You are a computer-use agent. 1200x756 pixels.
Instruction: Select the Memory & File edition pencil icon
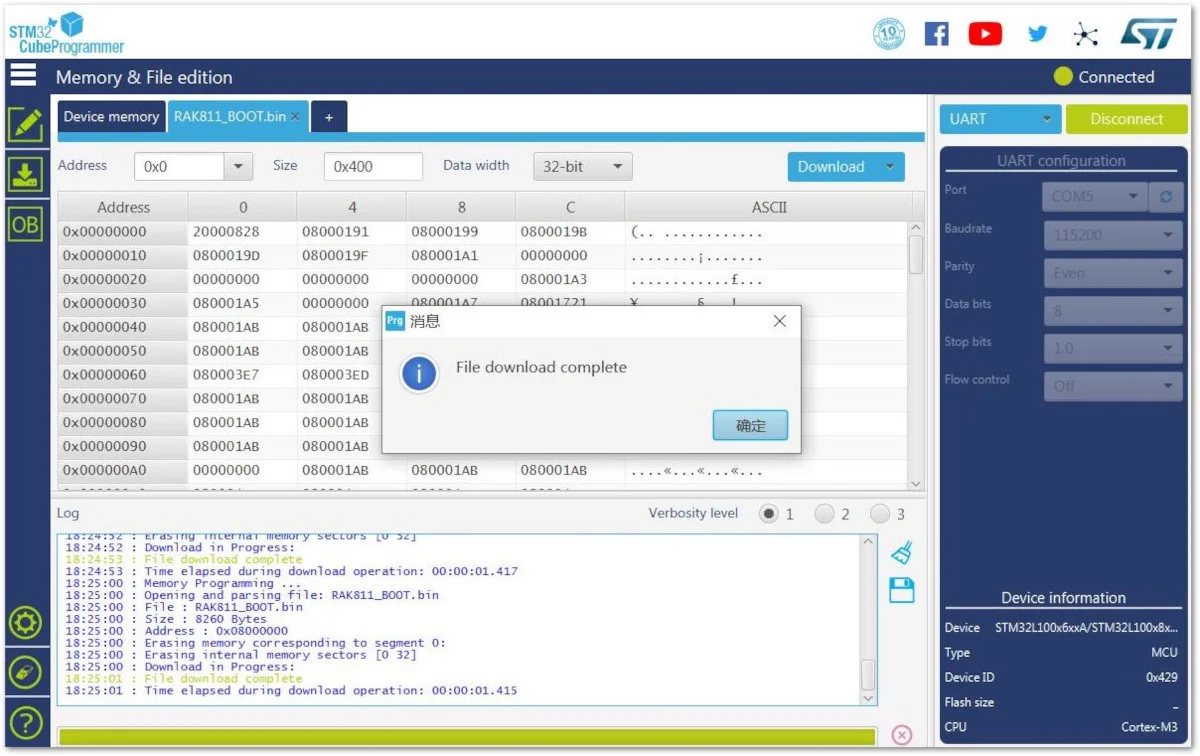click(25, 125)
